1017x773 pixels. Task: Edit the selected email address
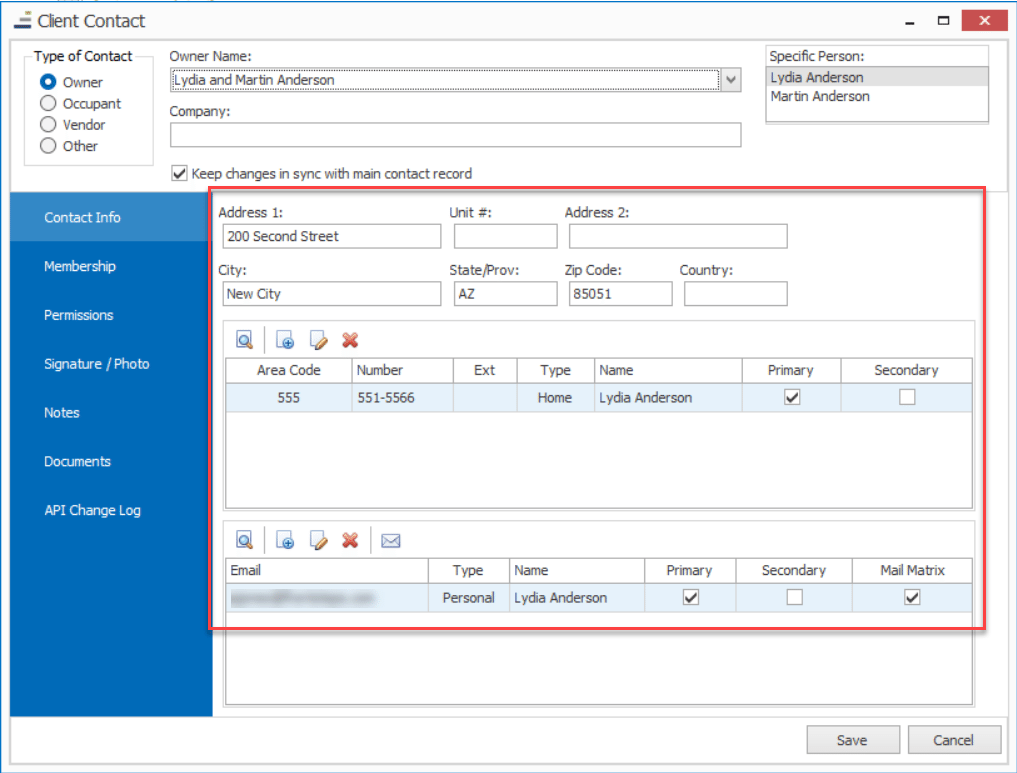pyautogui.click(x=318, y=540)
